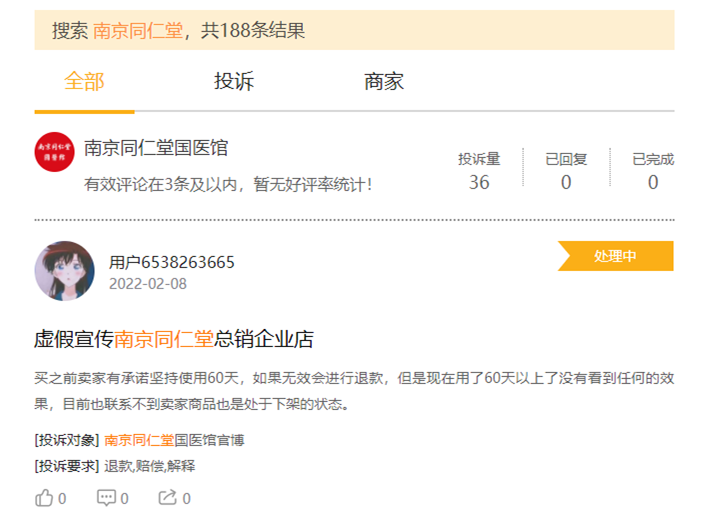Open anime avatar of 用户6538263665
707x519 pixels.
(x=65, y=271)
